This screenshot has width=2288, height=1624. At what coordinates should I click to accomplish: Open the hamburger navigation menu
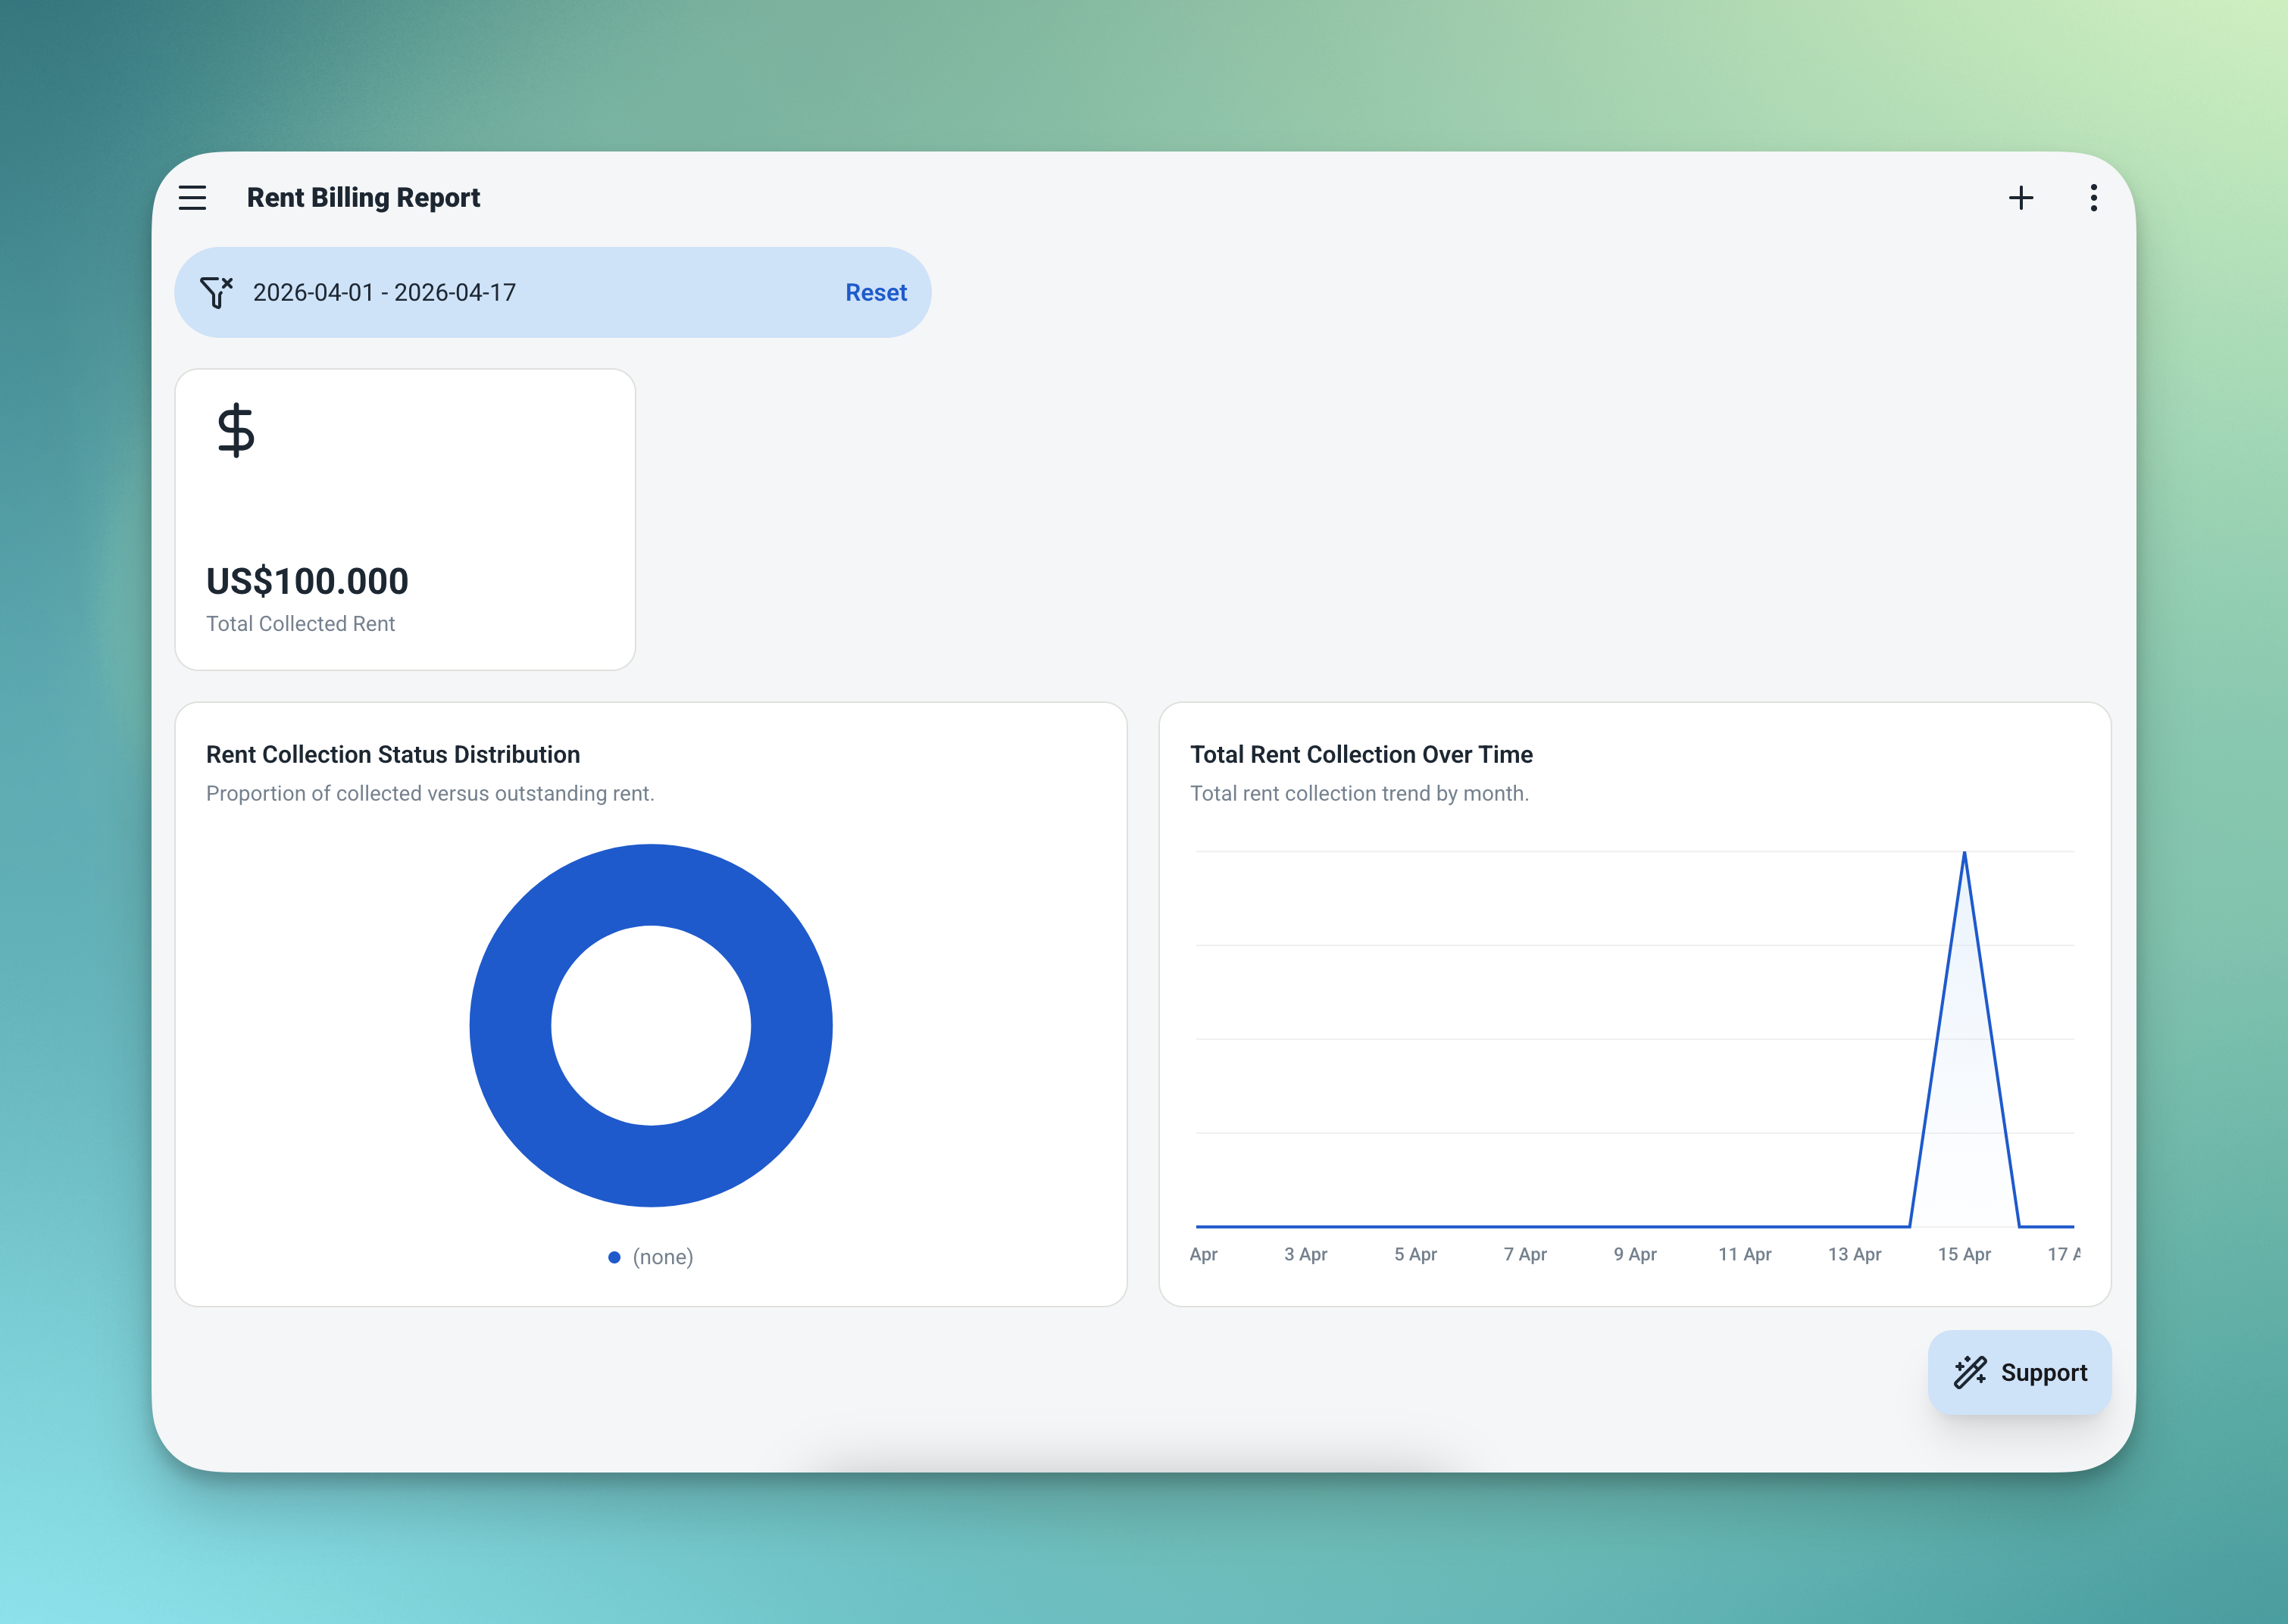192,198
